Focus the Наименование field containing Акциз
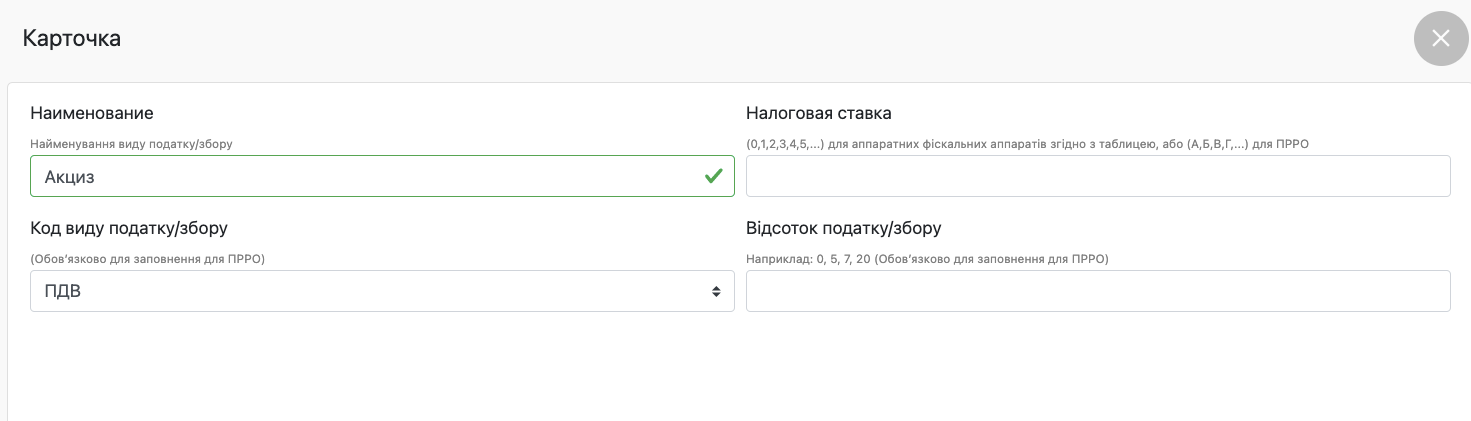Viewport: 1471px width, 421px height. [380, 176]
